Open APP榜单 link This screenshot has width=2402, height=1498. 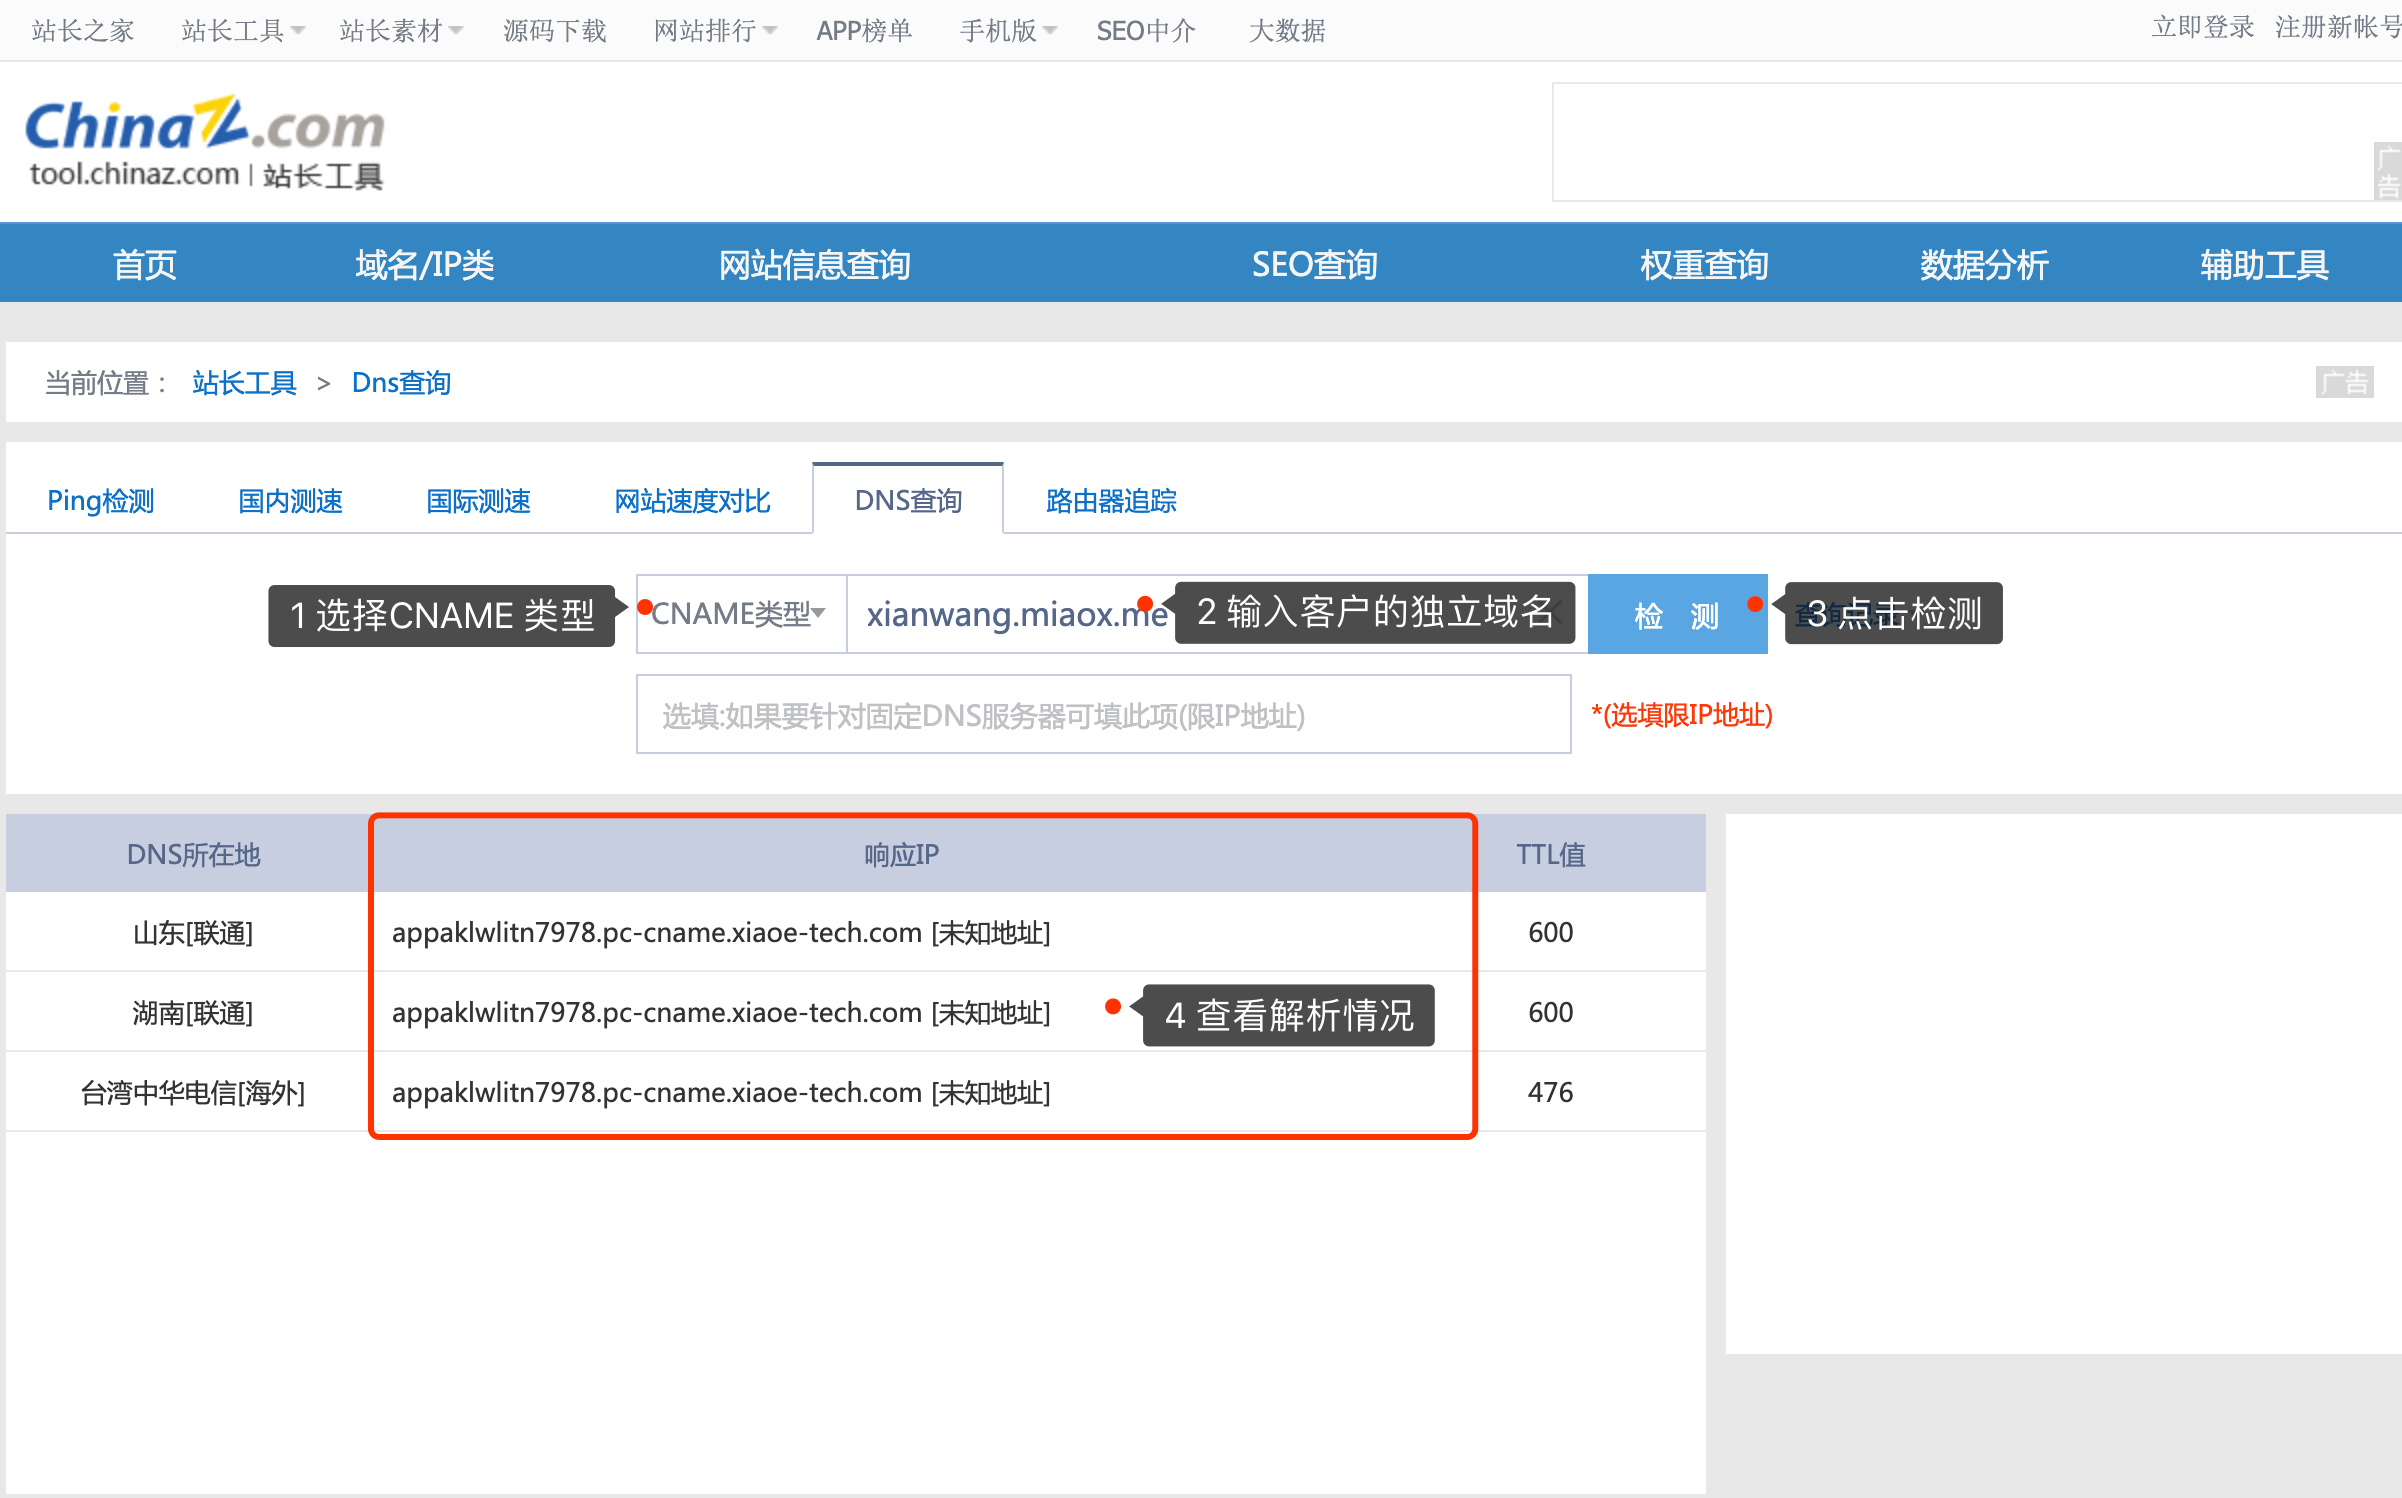tap(864, 31)
